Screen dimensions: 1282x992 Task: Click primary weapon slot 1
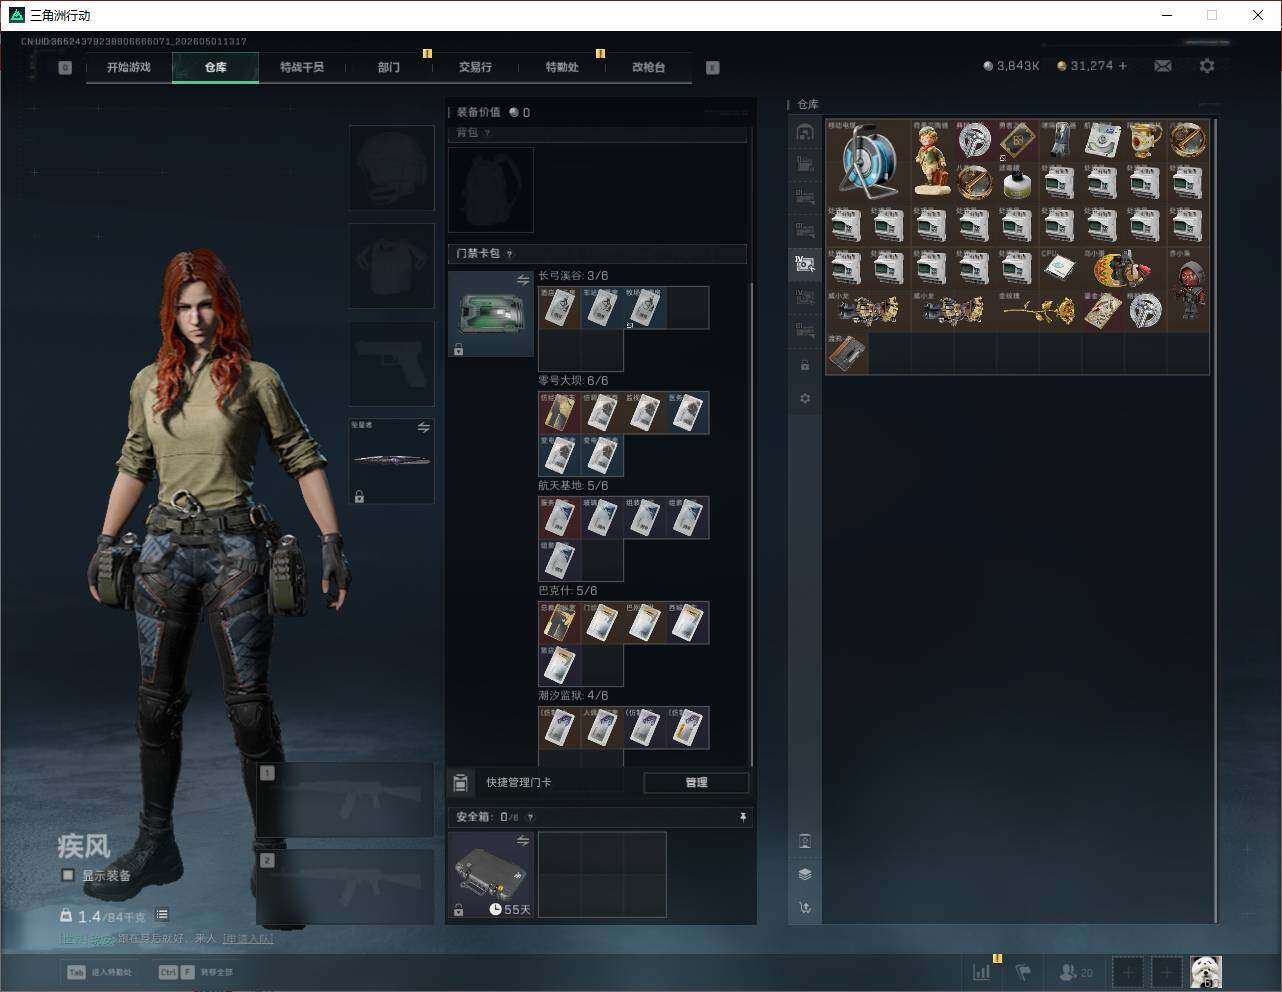pyautogui.click(x=346, y=800)
